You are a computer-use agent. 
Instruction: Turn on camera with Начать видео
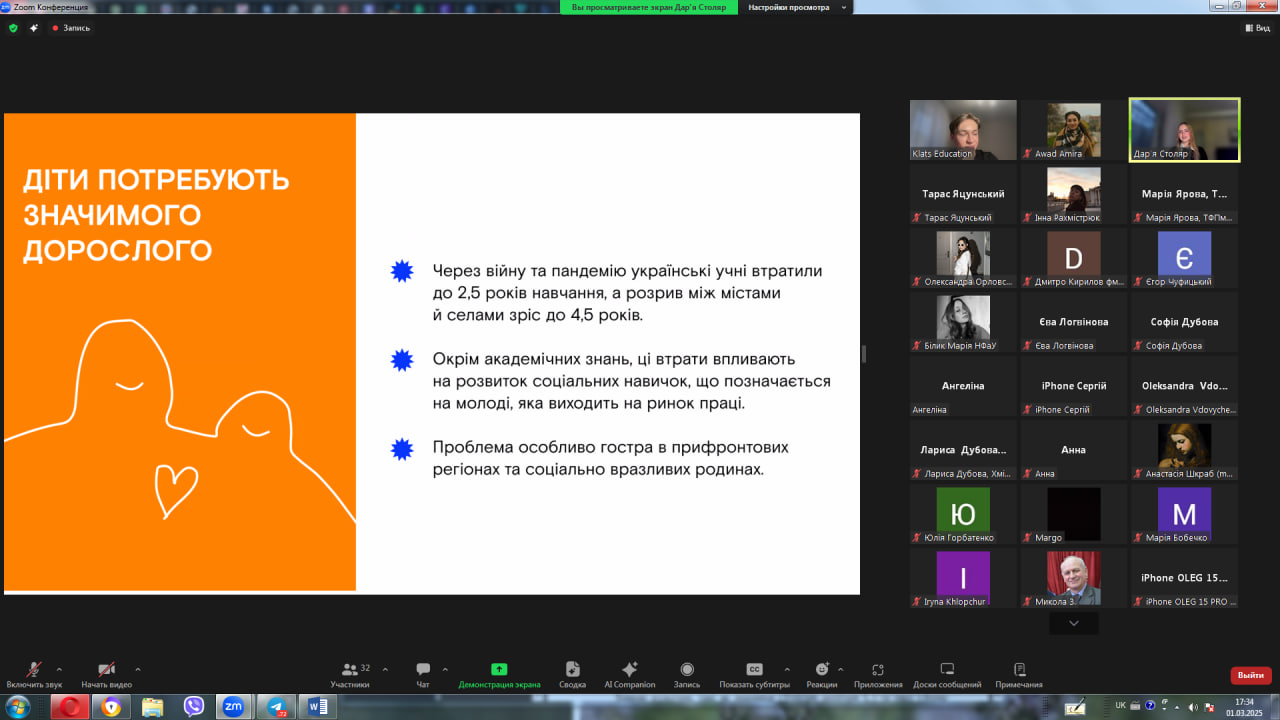(106, 675)
